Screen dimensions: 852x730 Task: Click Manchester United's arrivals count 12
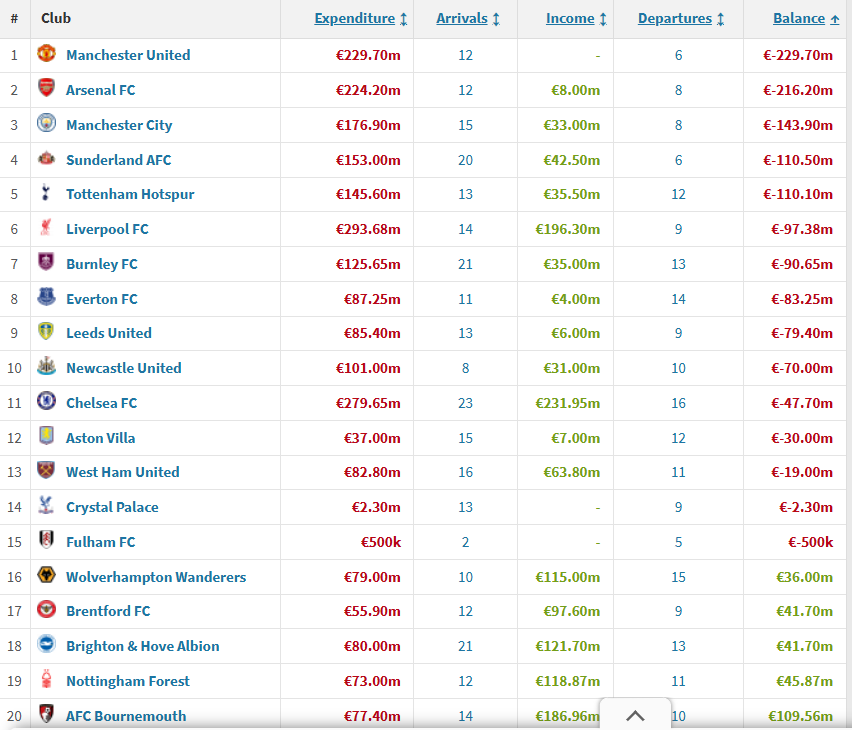(465, 55)
